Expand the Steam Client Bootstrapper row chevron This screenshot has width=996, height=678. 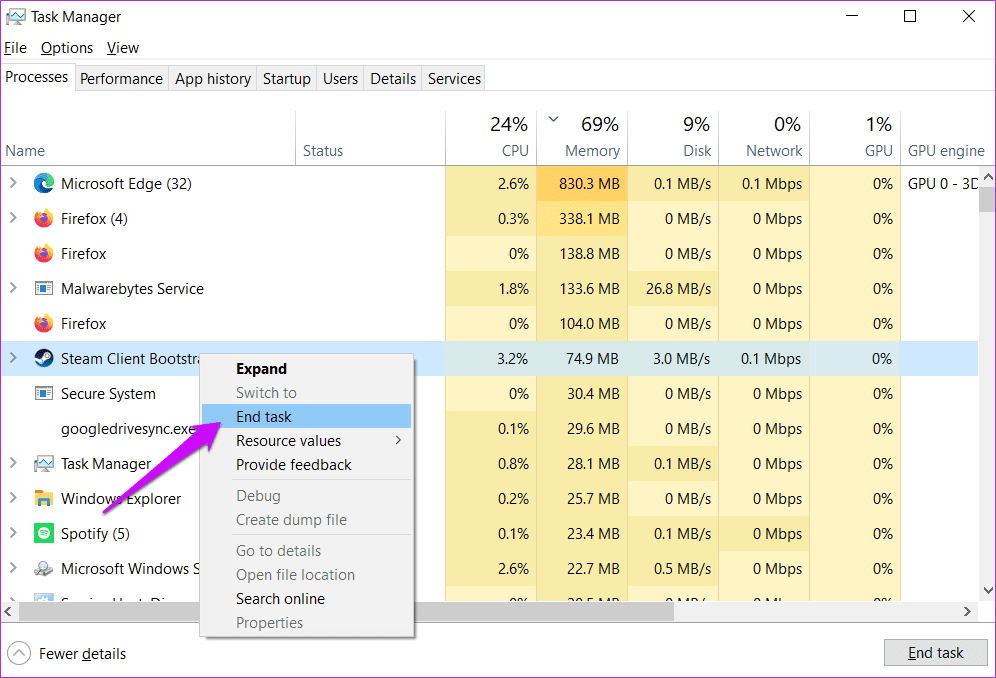[x=13, y=358]
